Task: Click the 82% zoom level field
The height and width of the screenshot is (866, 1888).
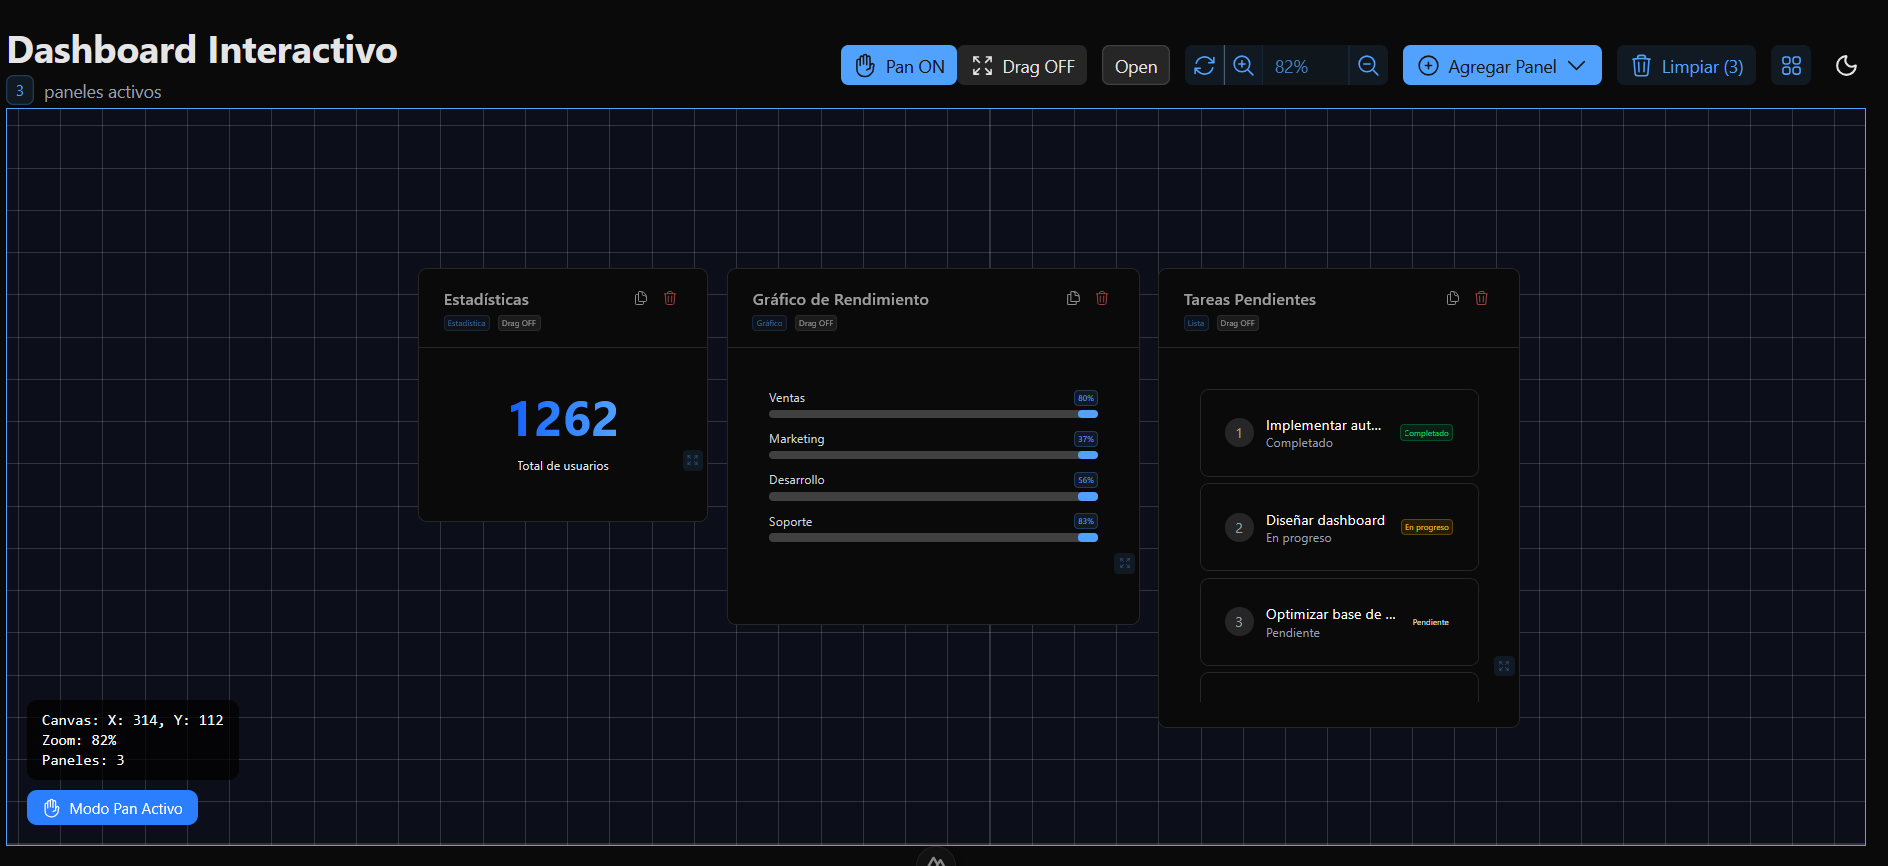Action: [x=1305, y=66]
